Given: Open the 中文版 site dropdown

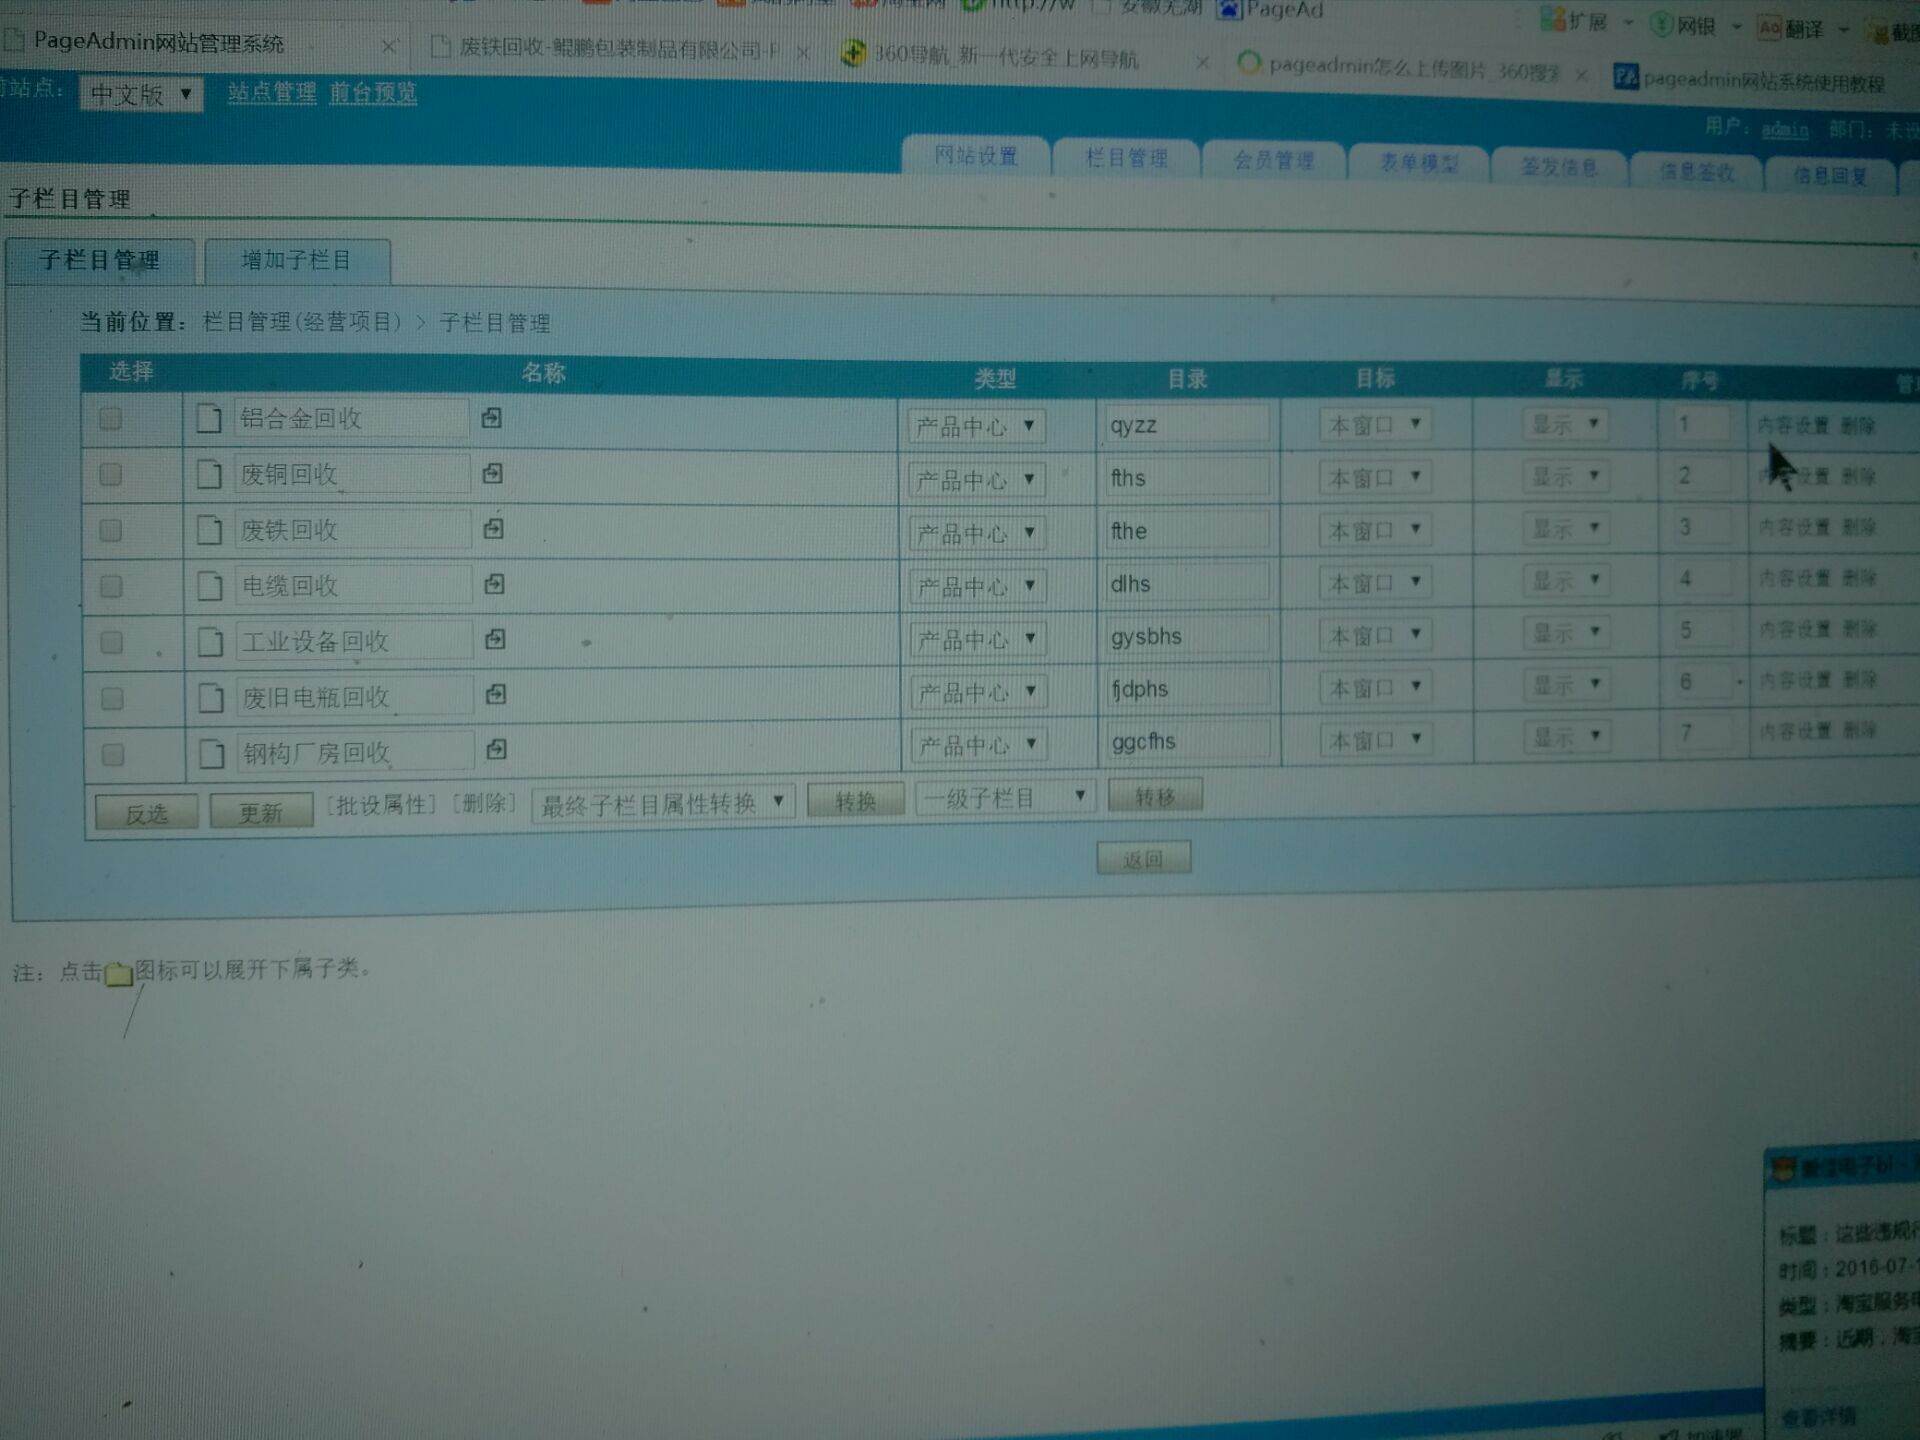Looking at the screenshot, I should 141,95.
